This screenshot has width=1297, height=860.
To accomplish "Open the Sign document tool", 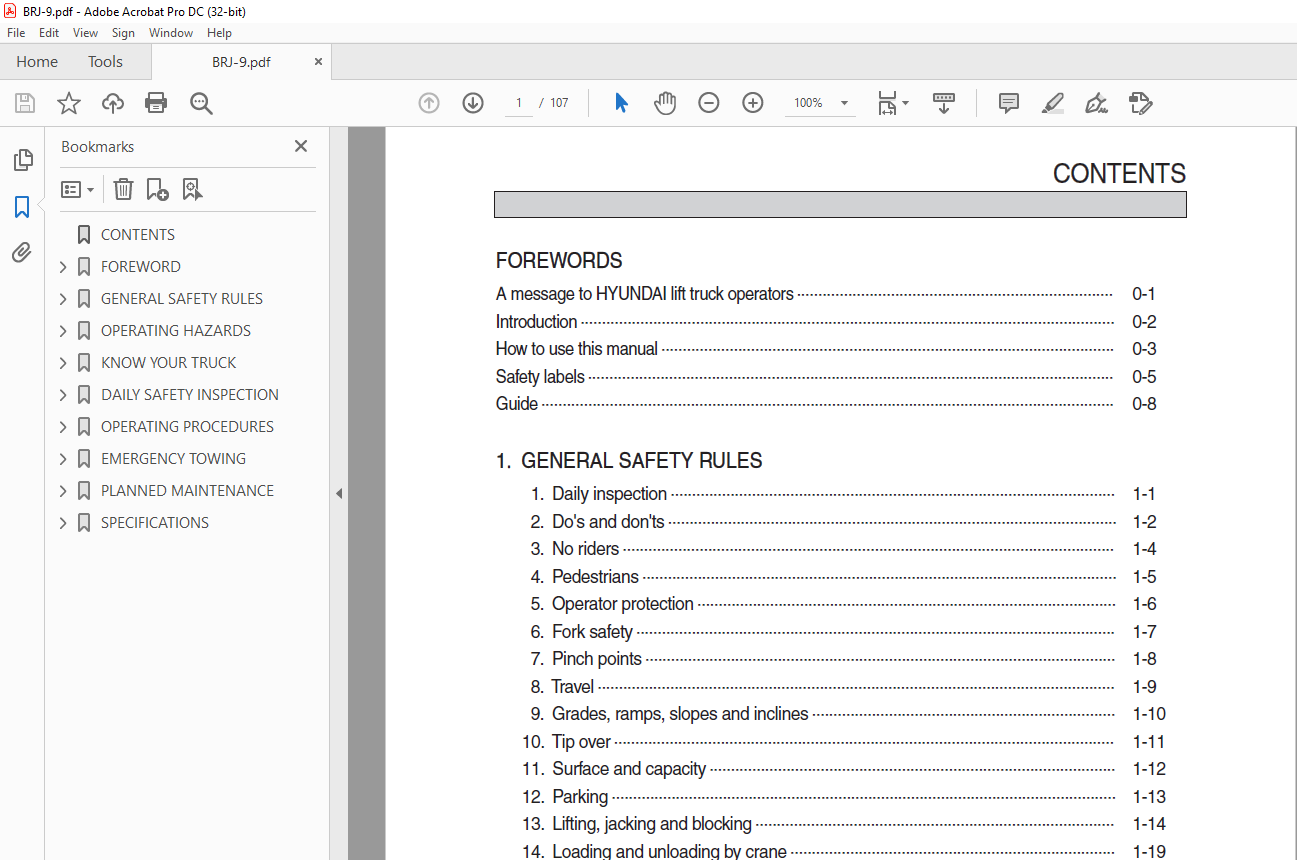I will (1096, 103).
